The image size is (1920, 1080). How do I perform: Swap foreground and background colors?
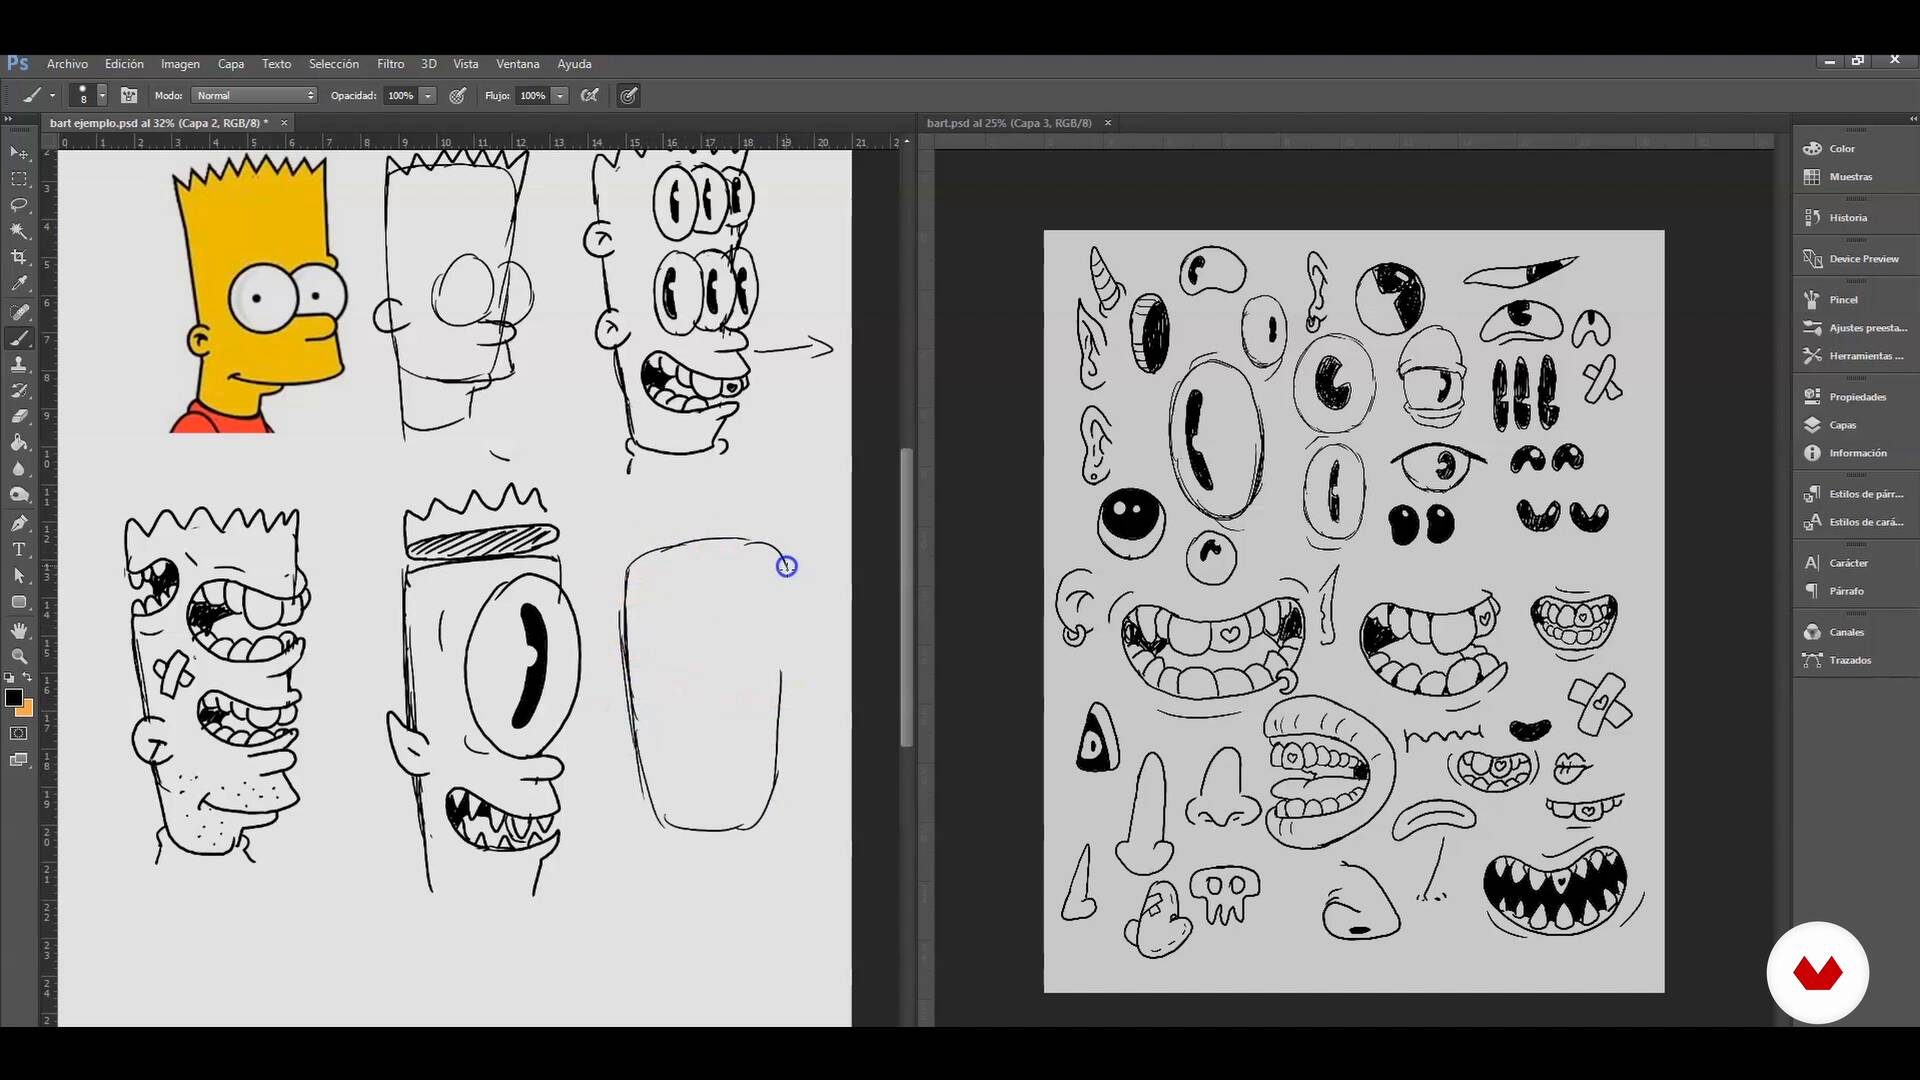28,678
